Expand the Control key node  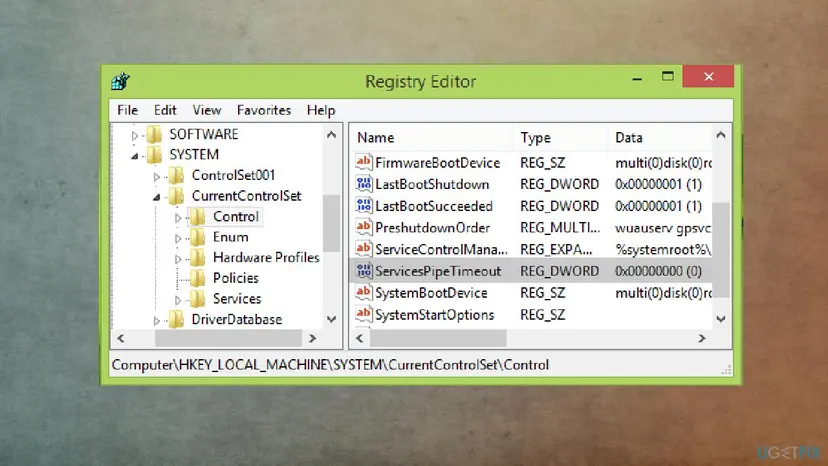pos(178,218)
